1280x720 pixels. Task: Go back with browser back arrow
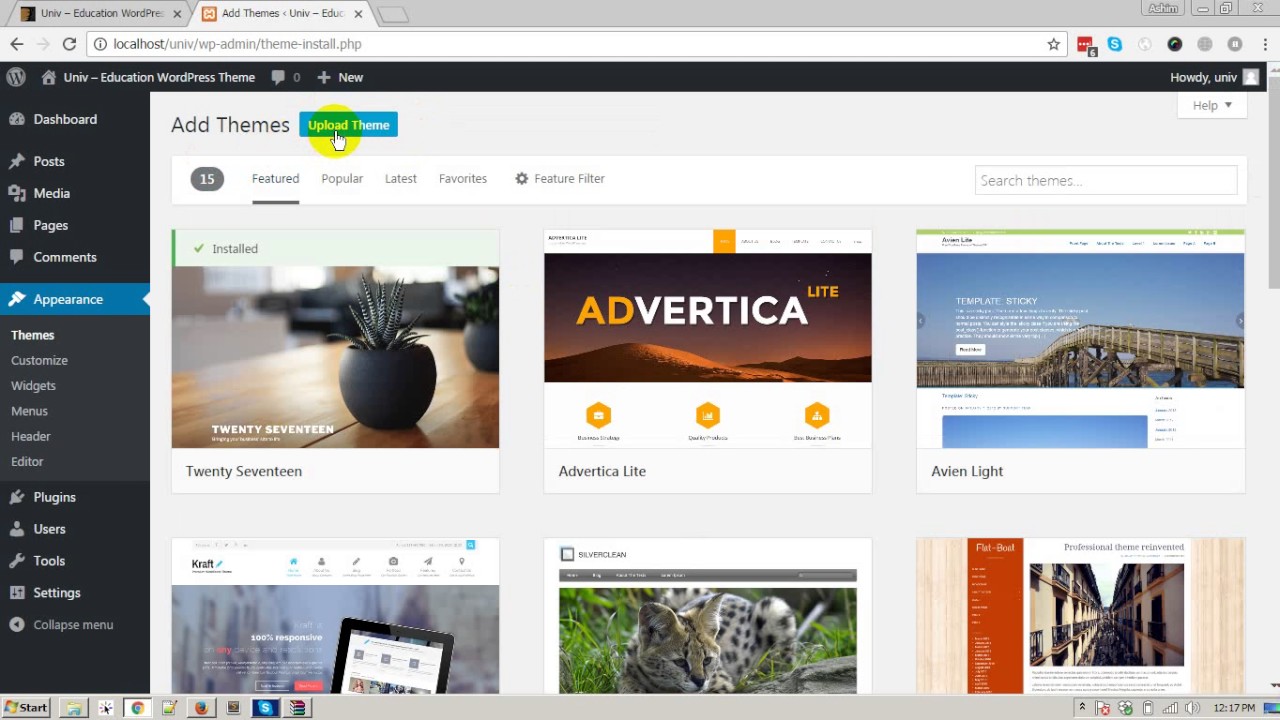(x=17, y=44)
